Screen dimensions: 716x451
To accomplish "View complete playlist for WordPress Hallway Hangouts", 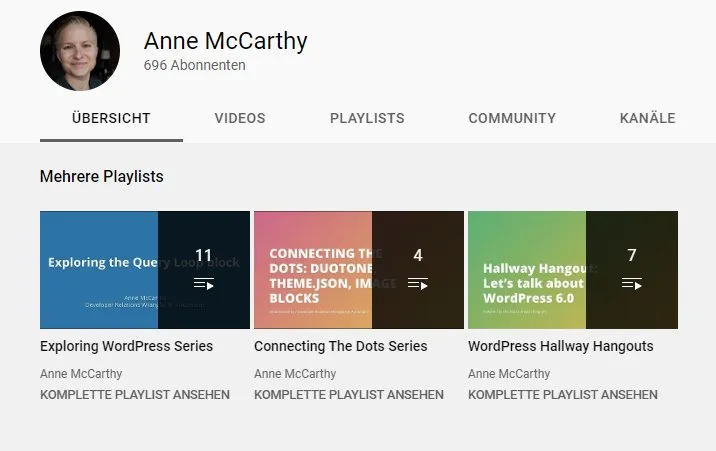I will [x=563, y=394].
